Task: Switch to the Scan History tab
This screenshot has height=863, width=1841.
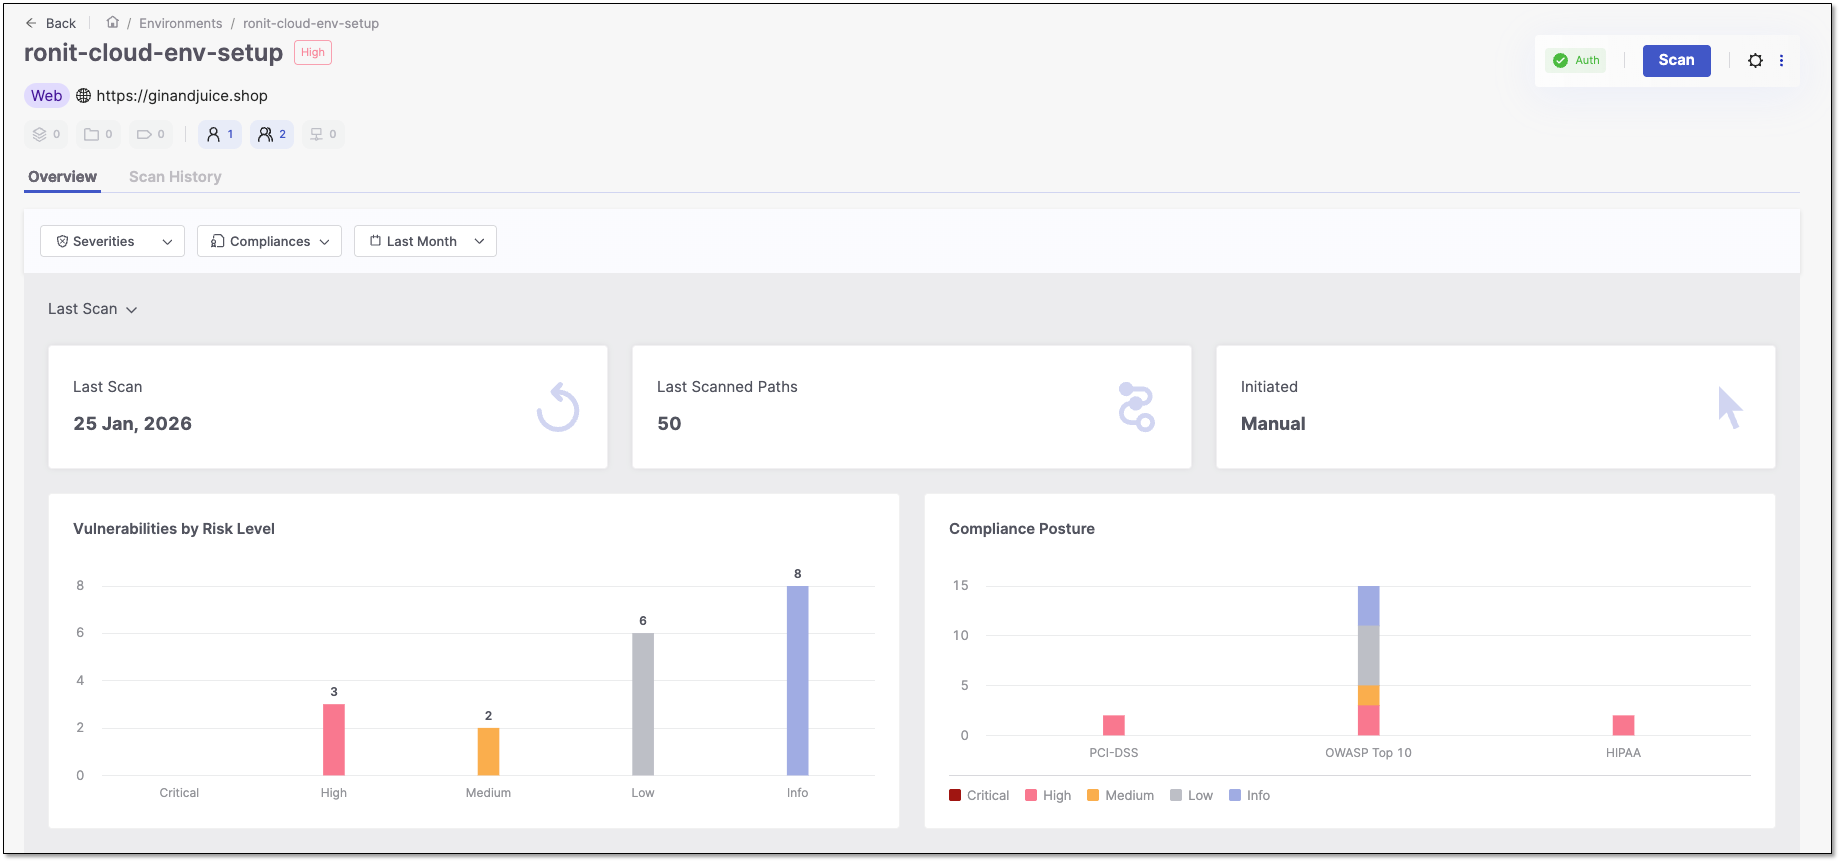Action: coord(175,177)
